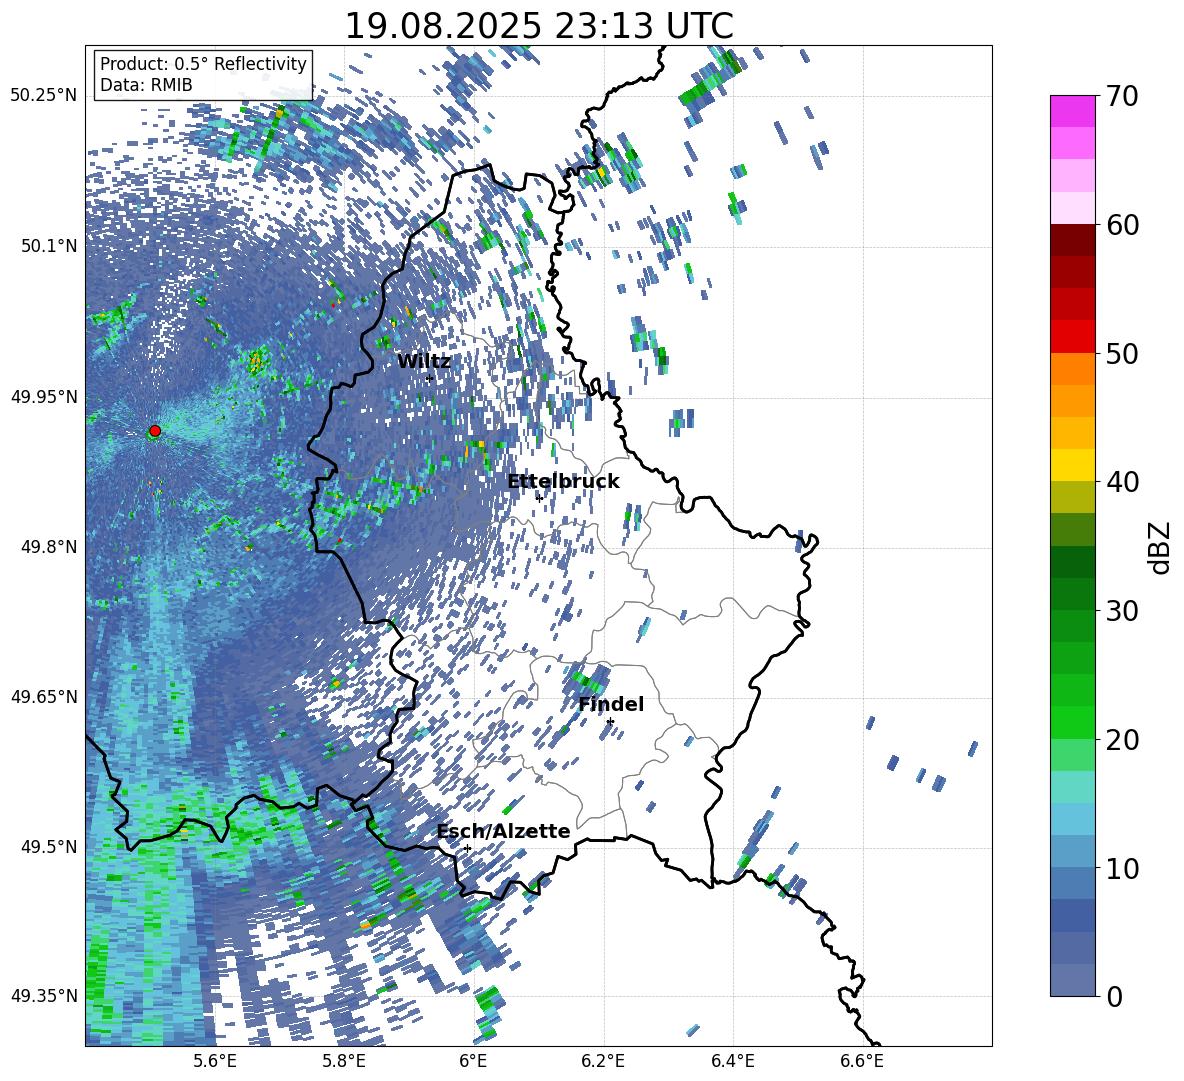The height and width of the screenshot is (1081, 1184).
Task: Click the red radar site marker
Action: point(155,431)
